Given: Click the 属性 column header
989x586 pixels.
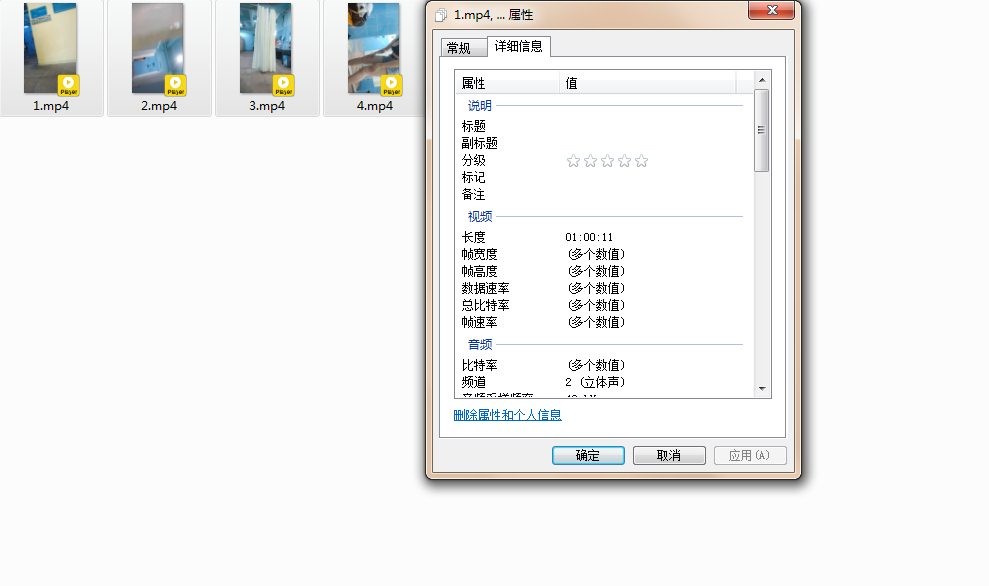Looking at the screenshot, I should pyautogui.click(x=507, y=83).
